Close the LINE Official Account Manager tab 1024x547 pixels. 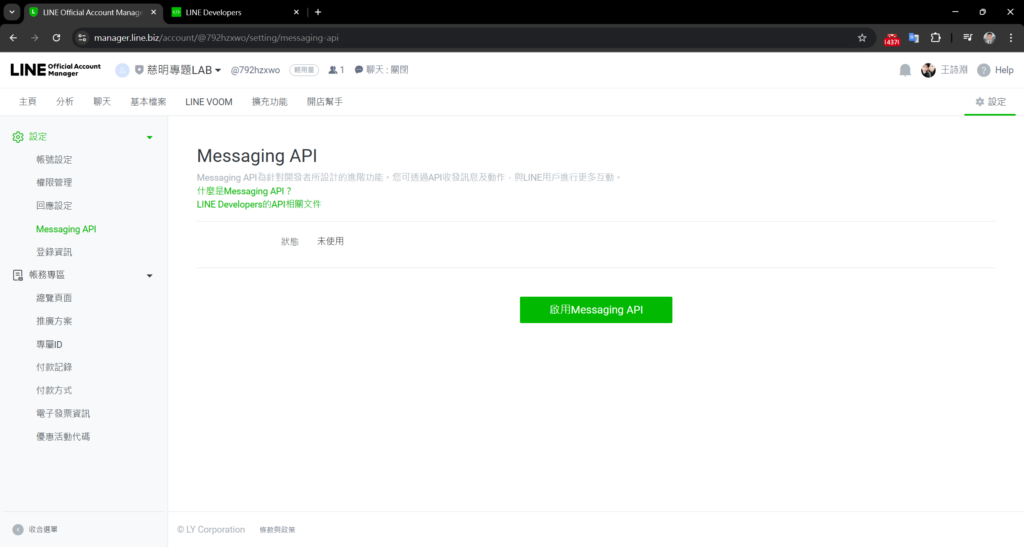pos(153,12)
